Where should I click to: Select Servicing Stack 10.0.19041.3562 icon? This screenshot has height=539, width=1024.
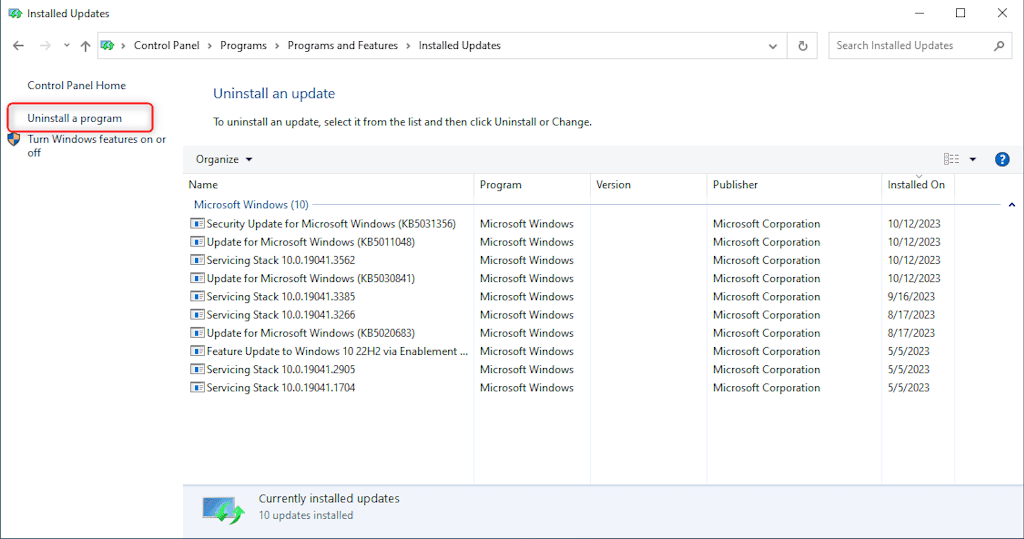point(197,261)
